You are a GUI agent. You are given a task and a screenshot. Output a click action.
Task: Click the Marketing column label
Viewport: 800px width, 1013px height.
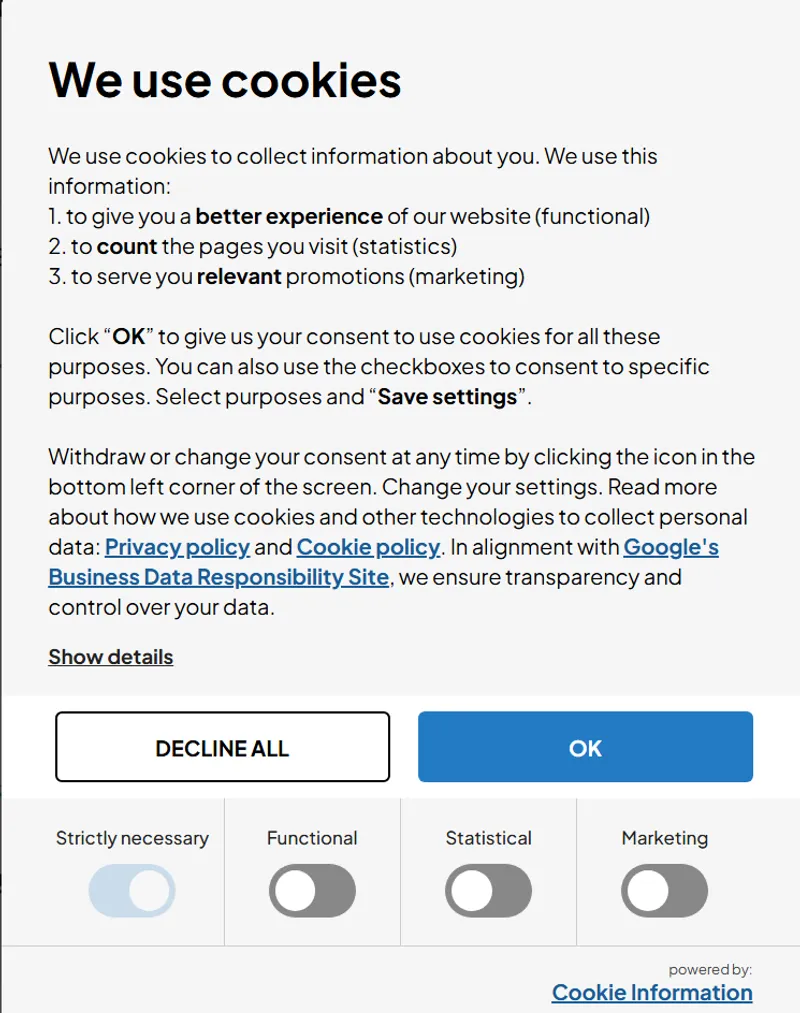664,838
